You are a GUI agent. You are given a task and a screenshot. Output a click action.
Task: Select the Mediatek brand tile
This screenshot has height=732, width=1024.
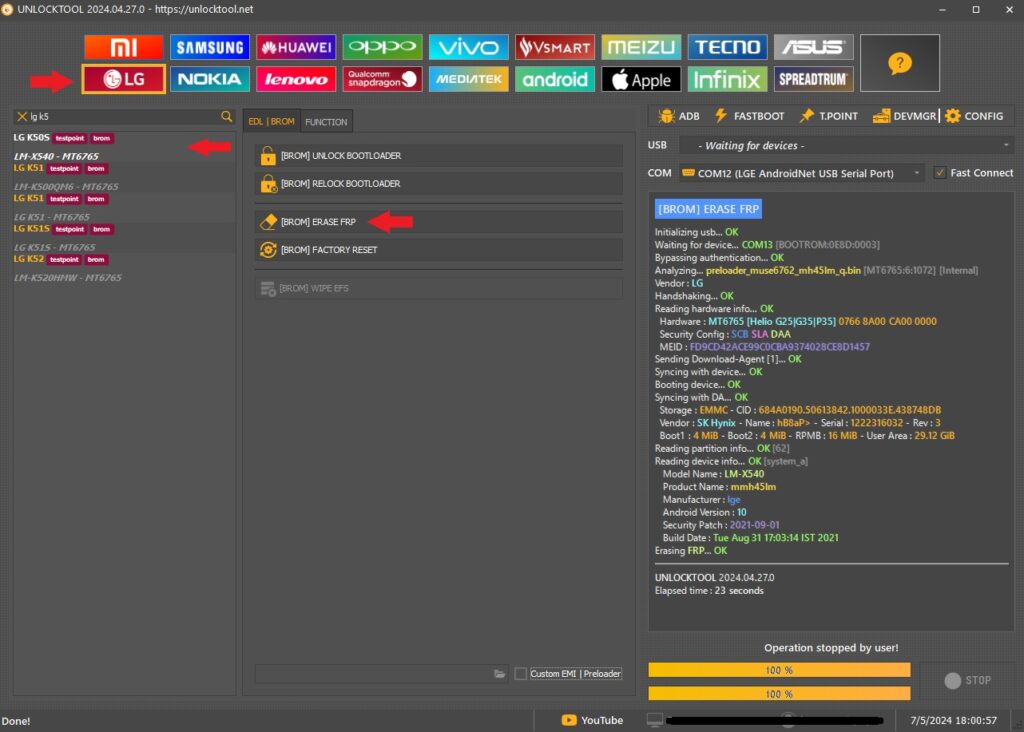click(468, 79)
